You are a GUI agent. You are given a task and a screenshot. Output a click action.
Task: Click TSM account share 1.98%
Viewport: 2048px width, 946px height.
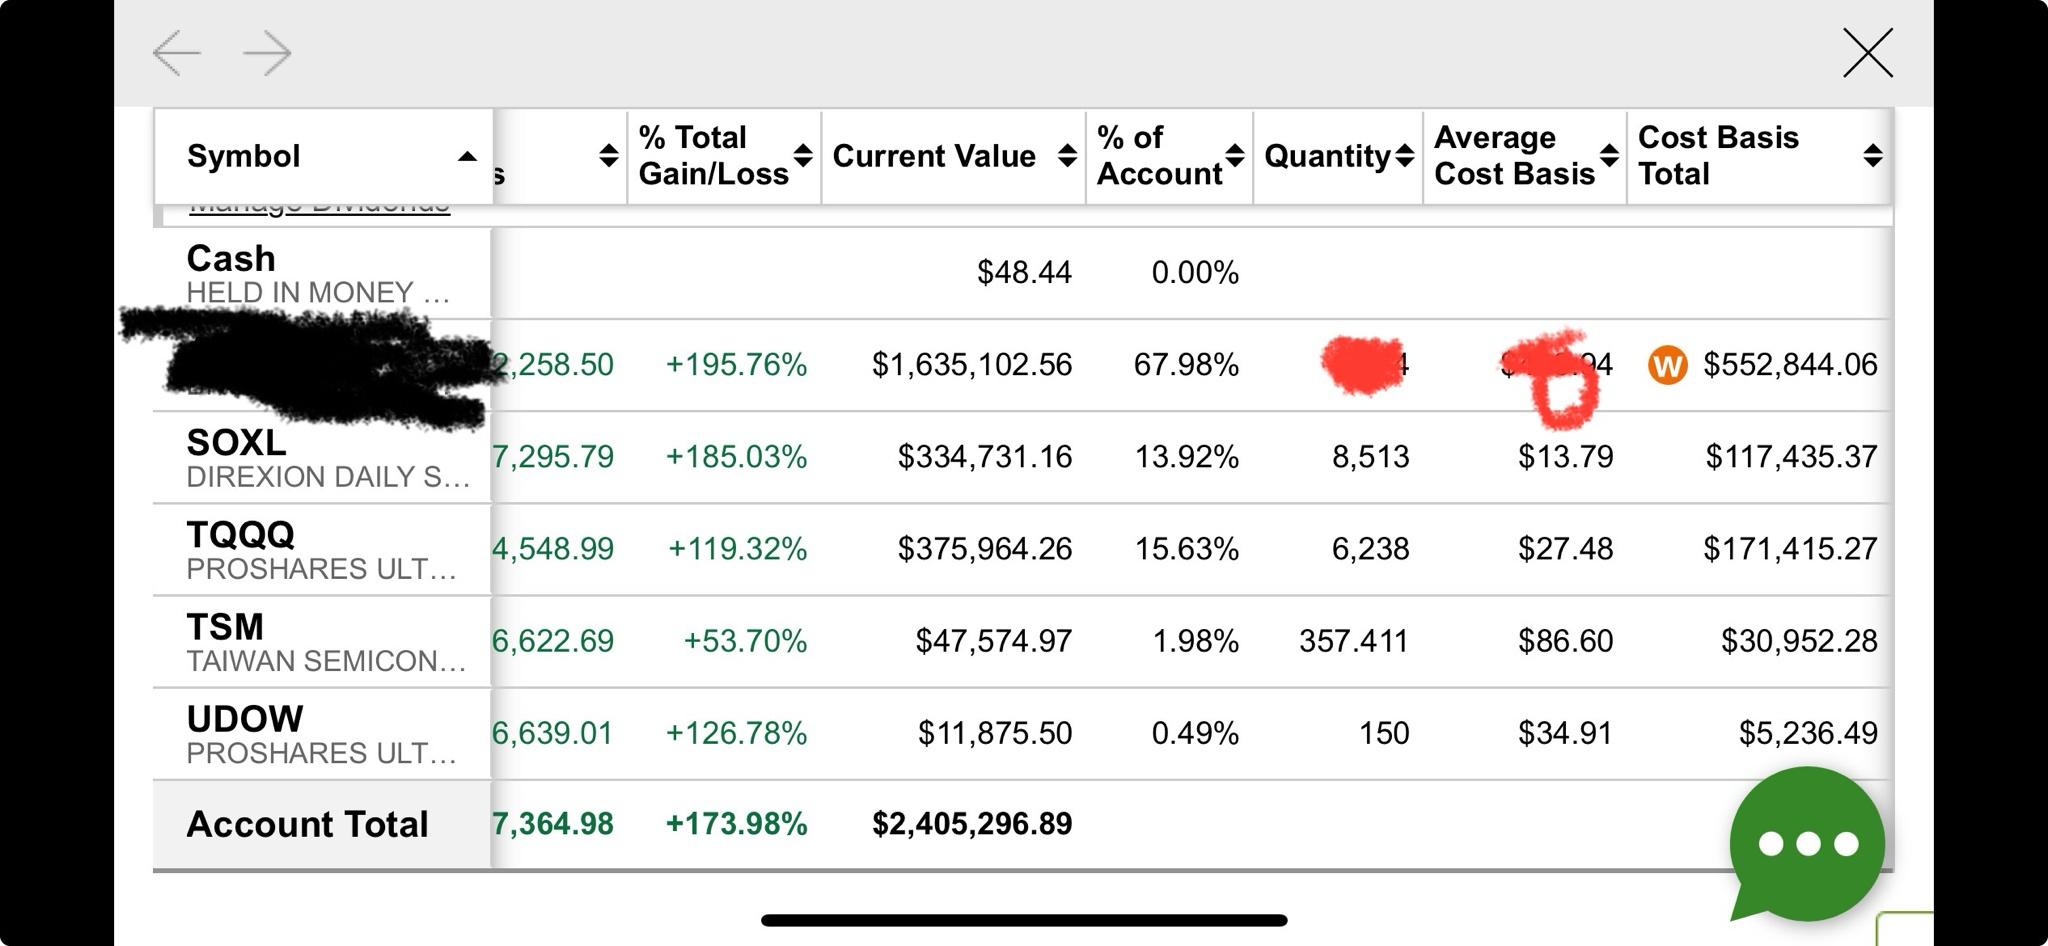click(x=1195, y=641)
